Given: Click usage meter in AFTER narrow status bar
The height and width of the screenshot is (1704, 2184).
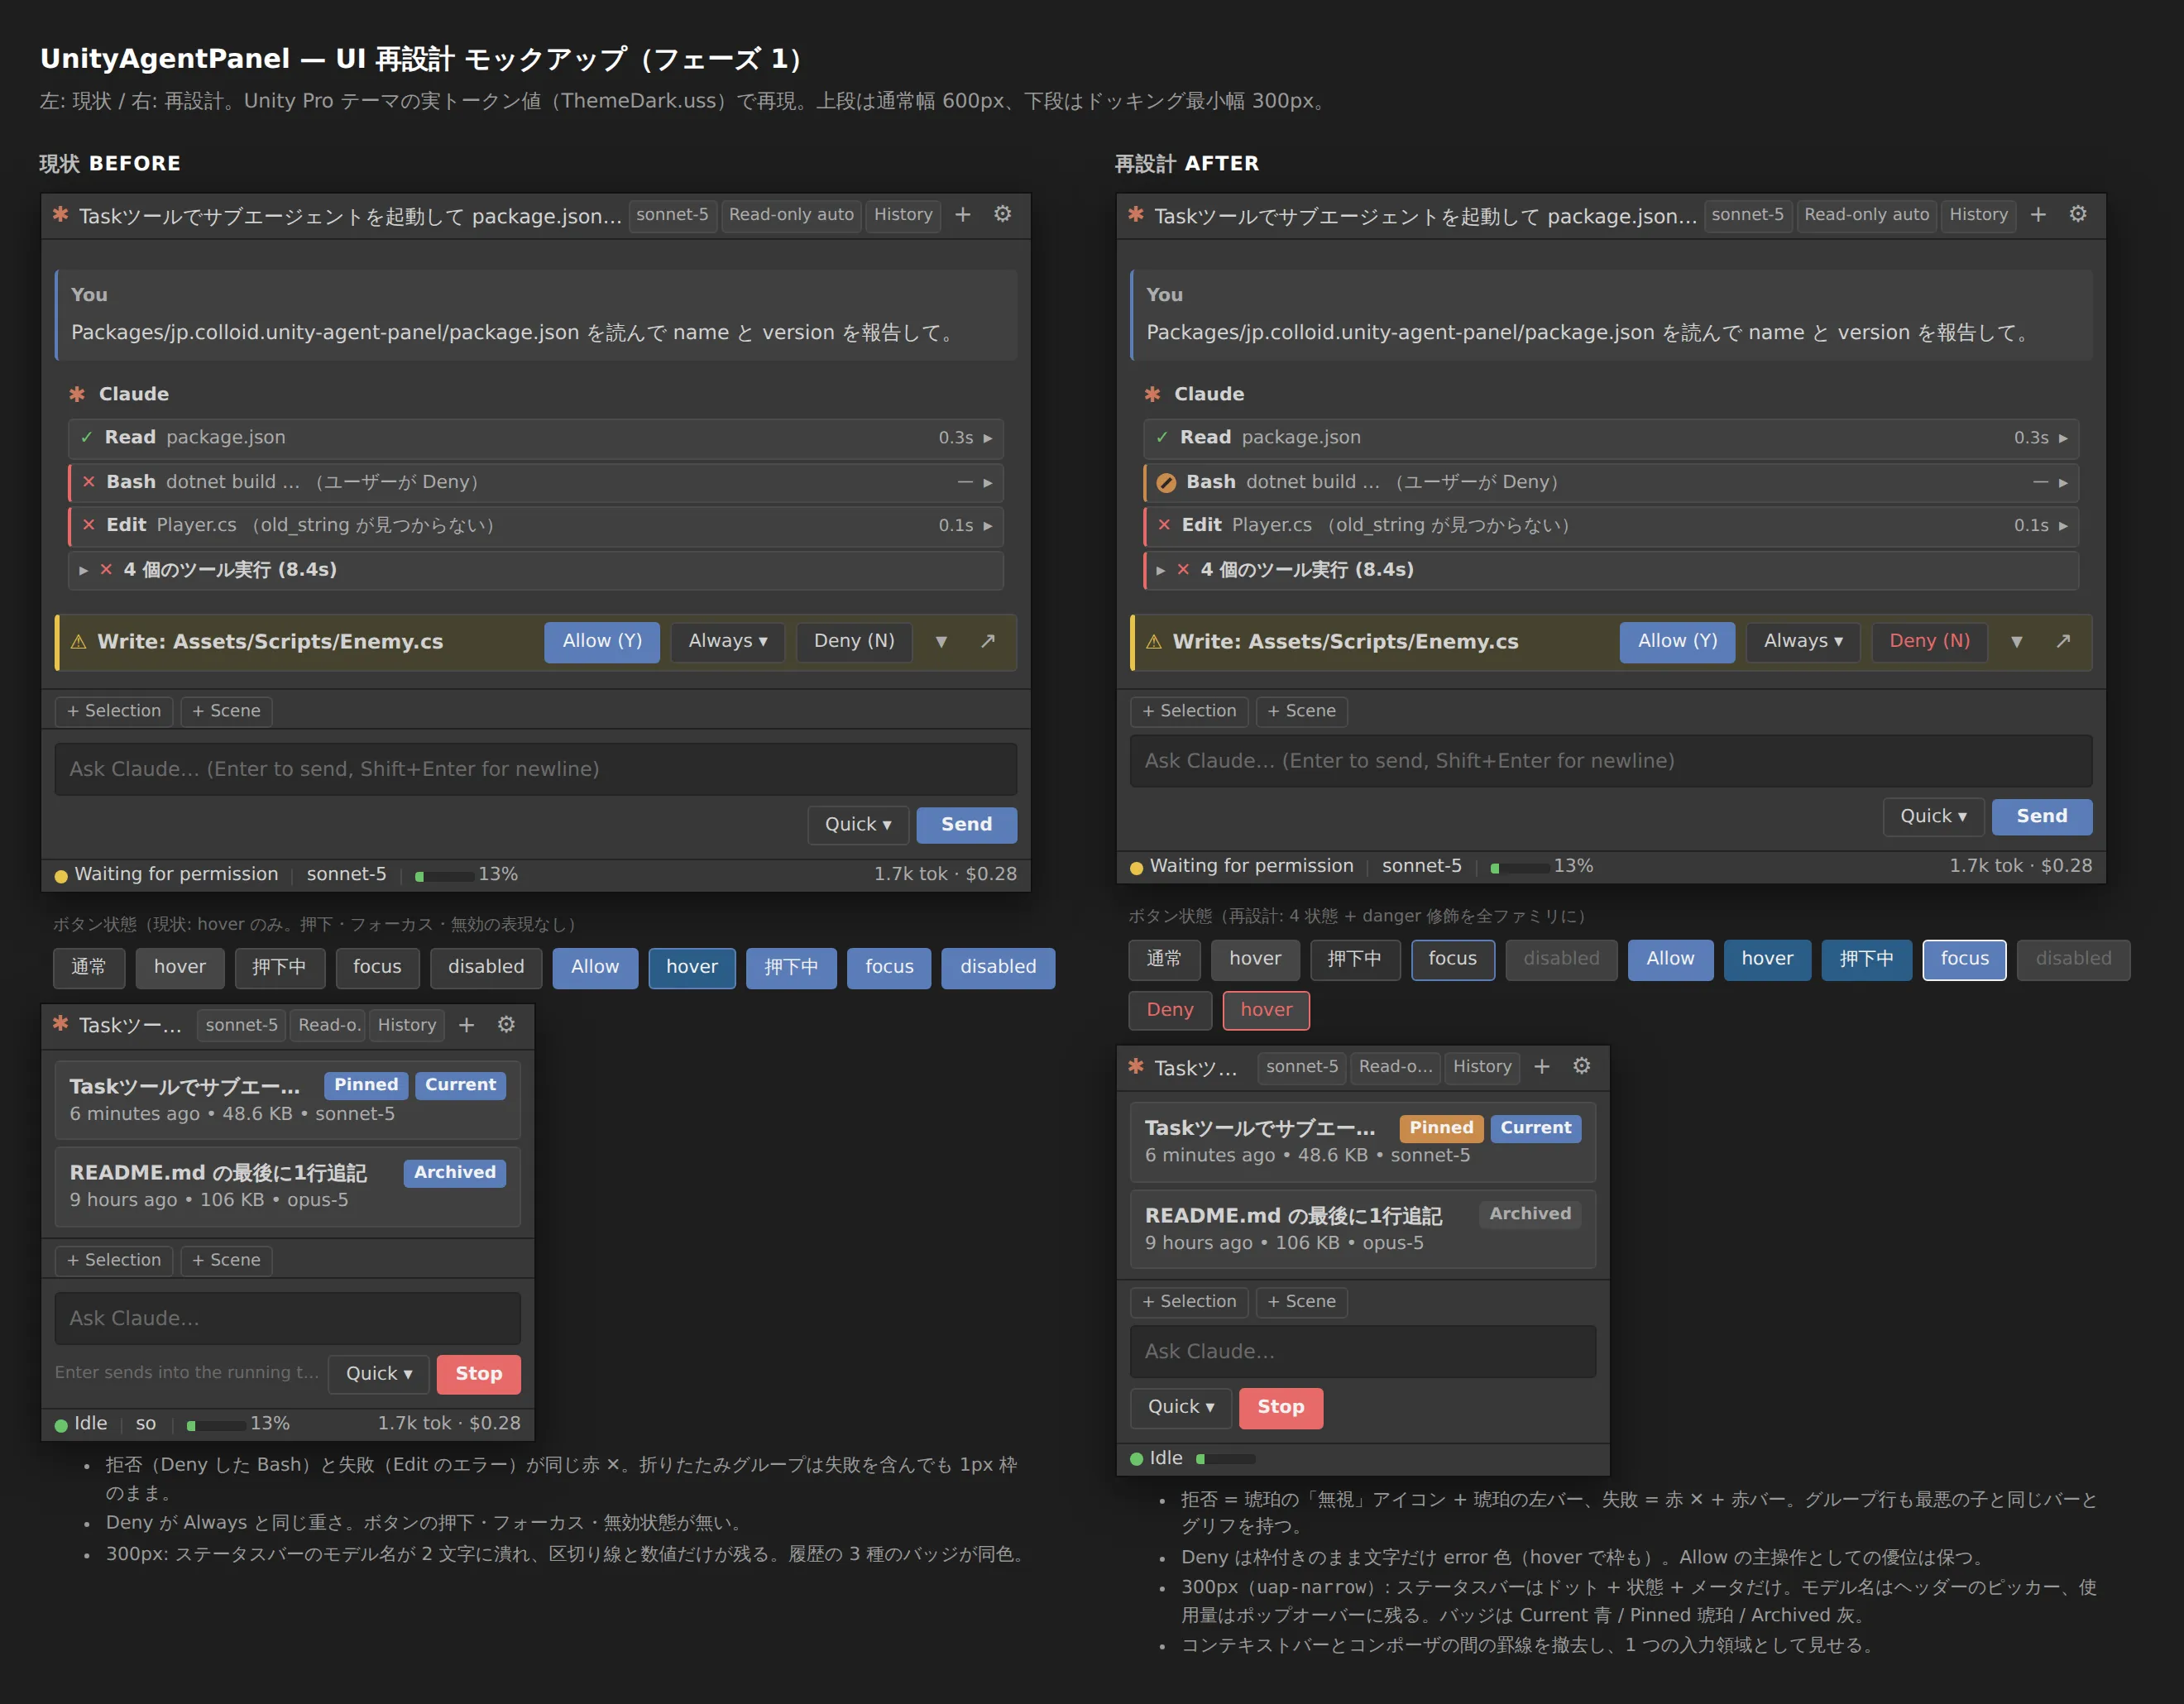Looking at the screenshot, I should coord(1225,1459).
